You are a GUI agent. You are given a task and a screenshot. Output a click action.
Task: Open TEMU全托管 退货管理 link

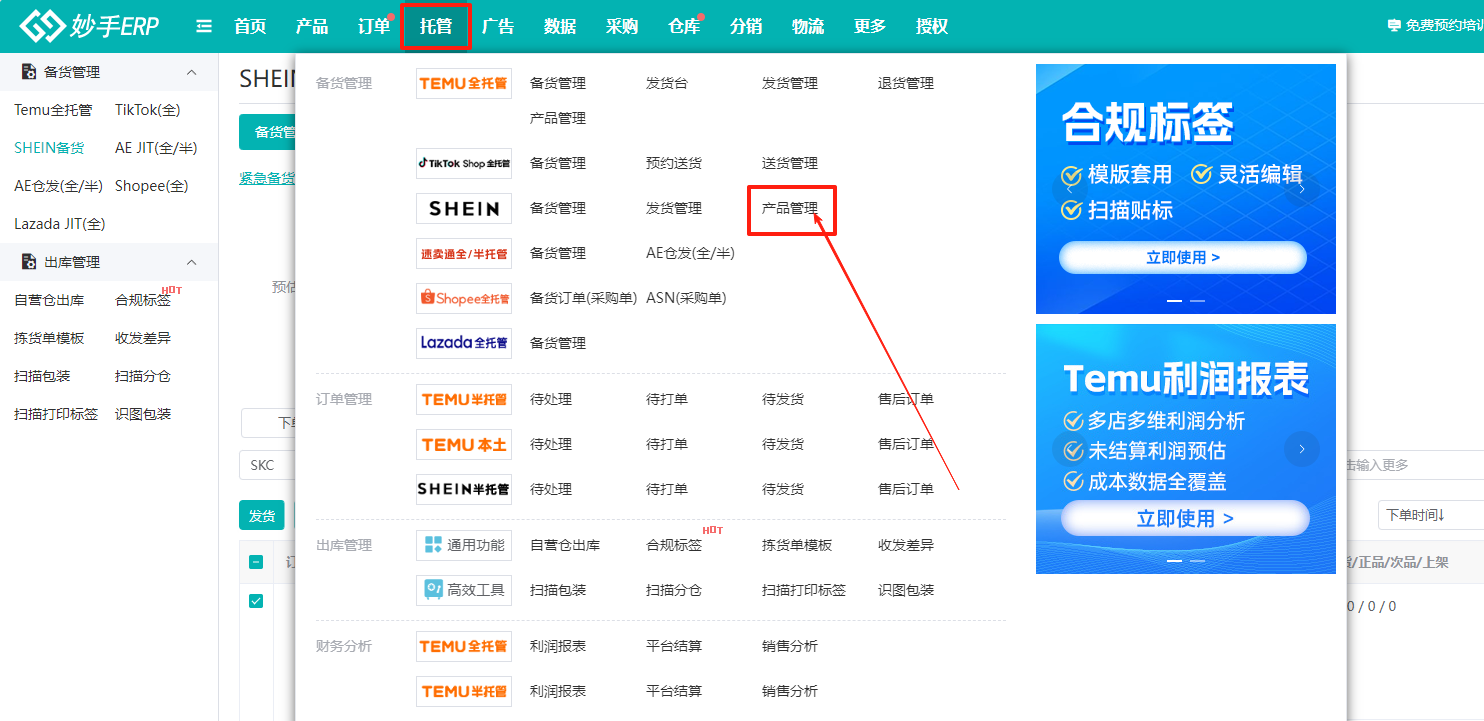(x=906, y=83)
